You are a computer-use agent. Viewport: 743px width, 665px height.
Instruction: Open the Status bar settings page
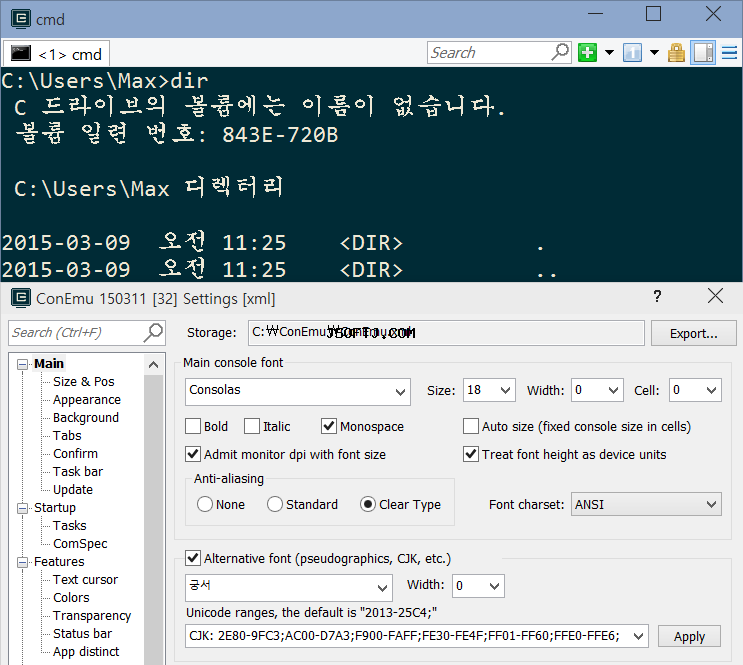(82, 634)
